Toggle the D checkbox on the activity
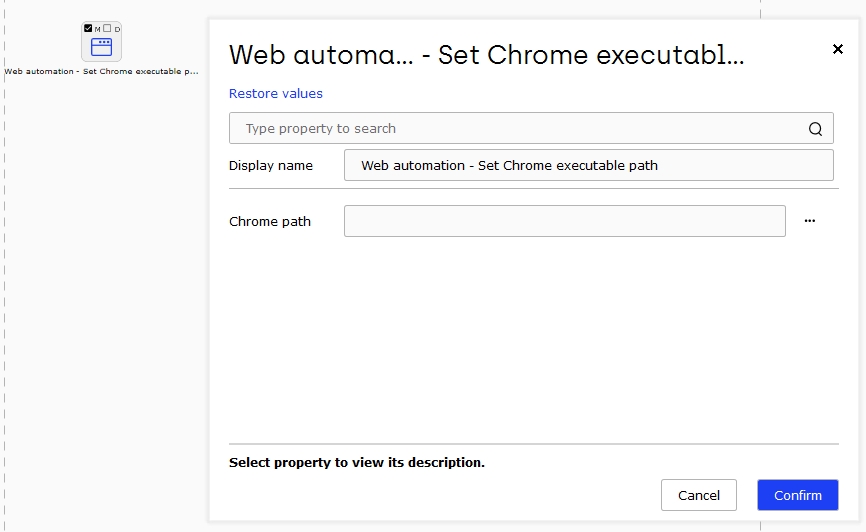 (x=107, y=28)
